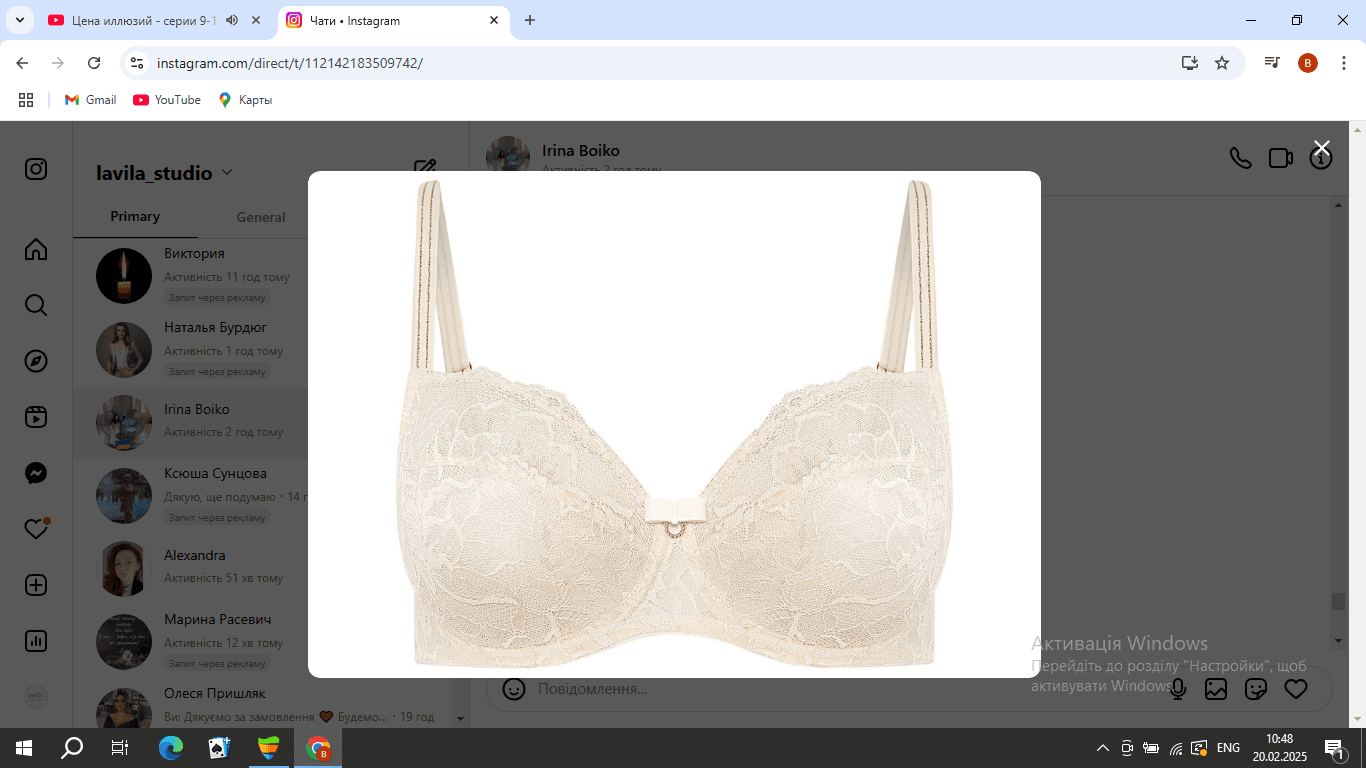The height and width of the screenshot is (768, 1366).
Task: Open Chrome media controls icon
Action: pyautogui.click(x=1272, y=63)
